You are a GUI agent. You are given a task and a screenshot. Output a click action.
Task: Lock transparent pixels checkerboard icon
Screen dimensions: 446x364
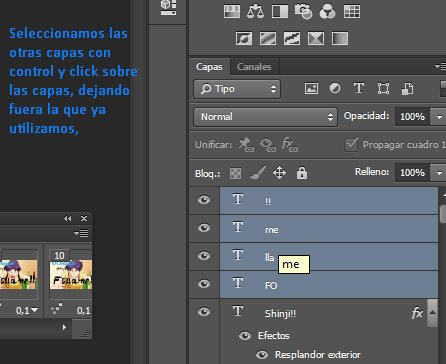(x=235, y=173)
